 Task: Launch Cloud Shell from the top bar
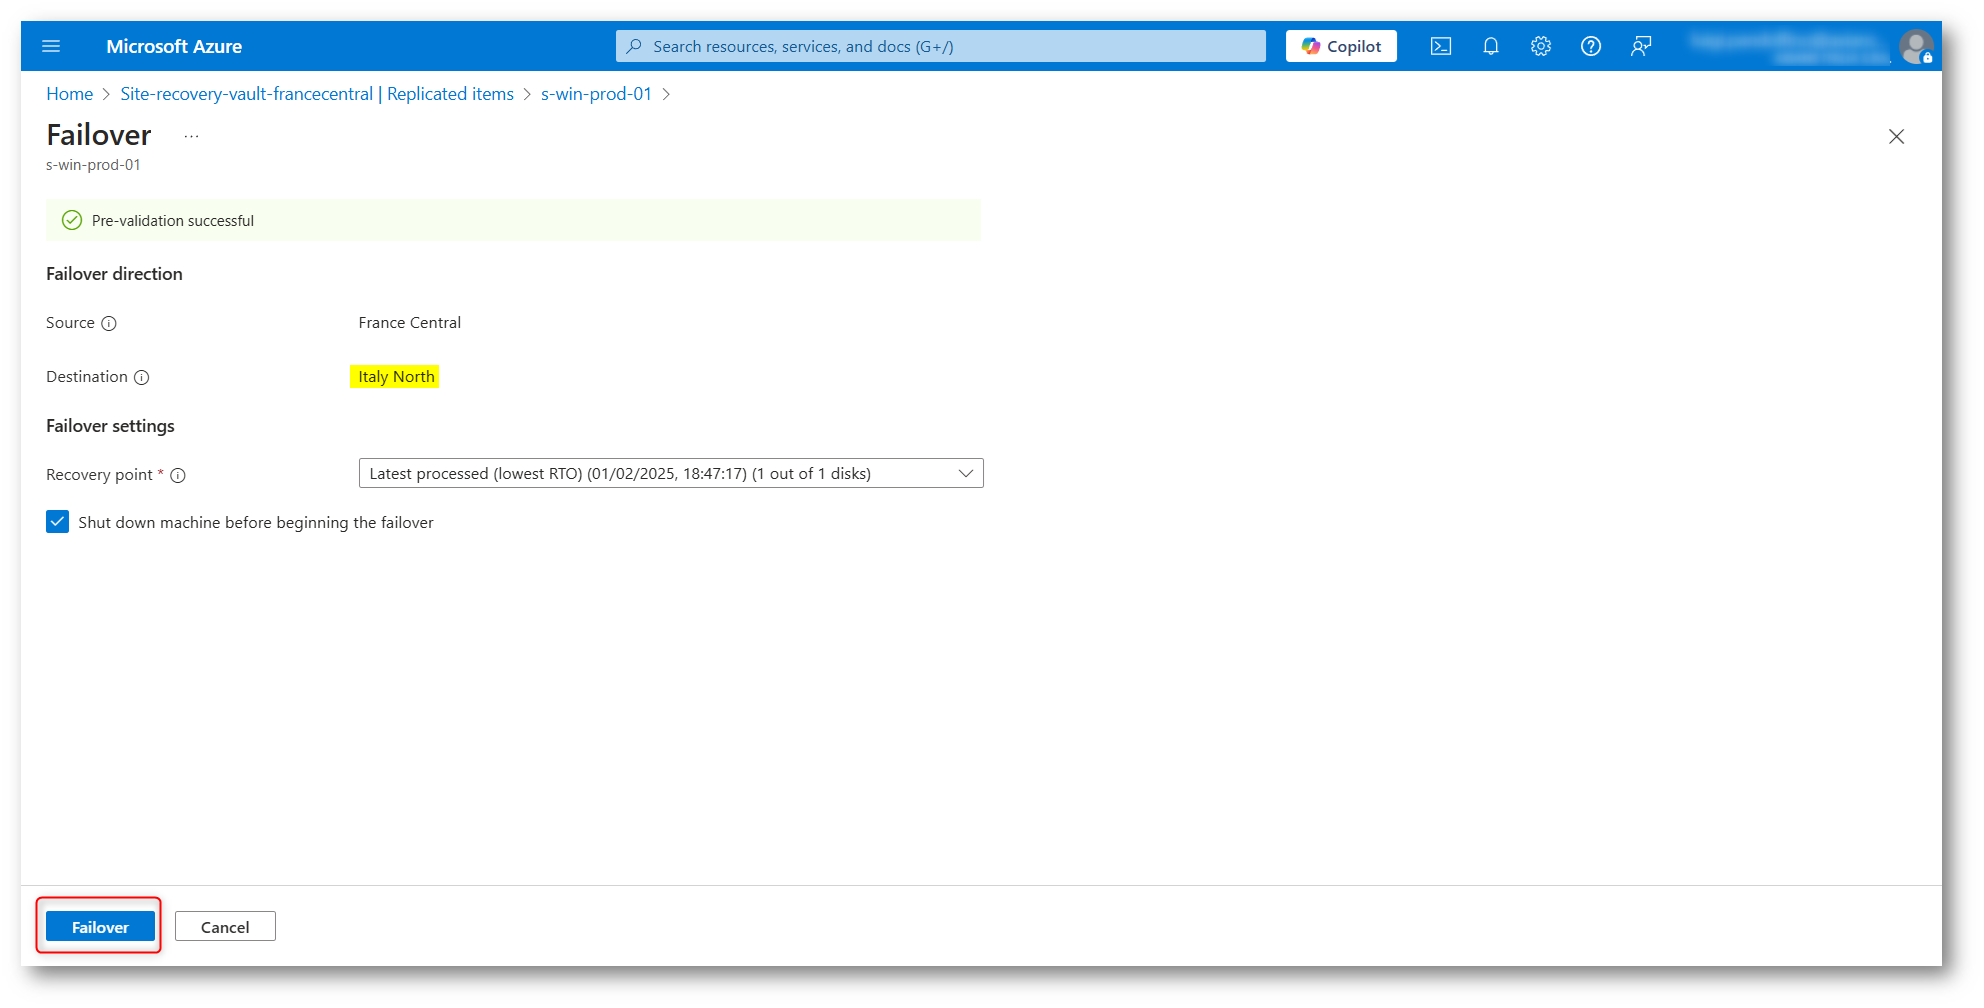[1441, 46]
